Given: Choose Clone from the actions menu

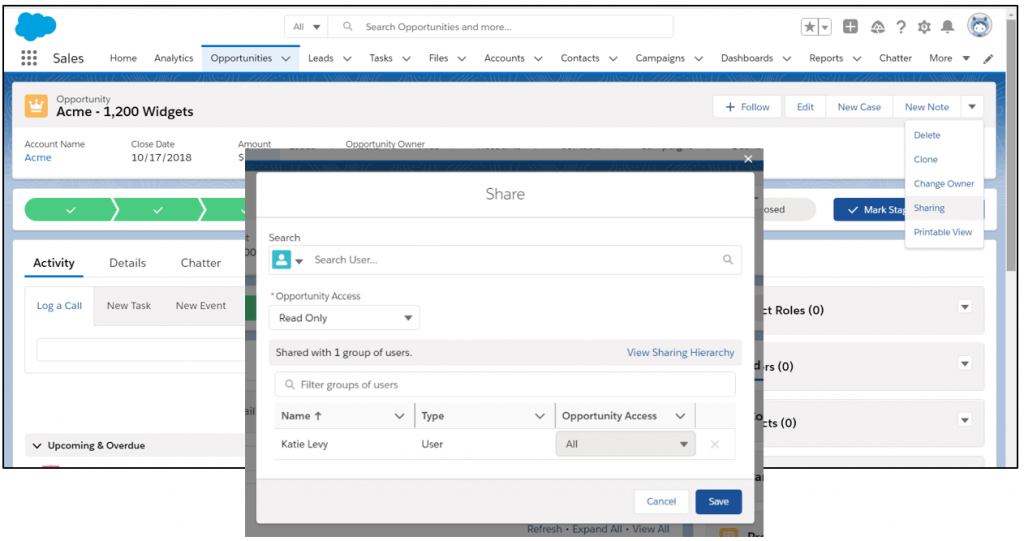Looking at the screenshot, I should tap(925, 159).
